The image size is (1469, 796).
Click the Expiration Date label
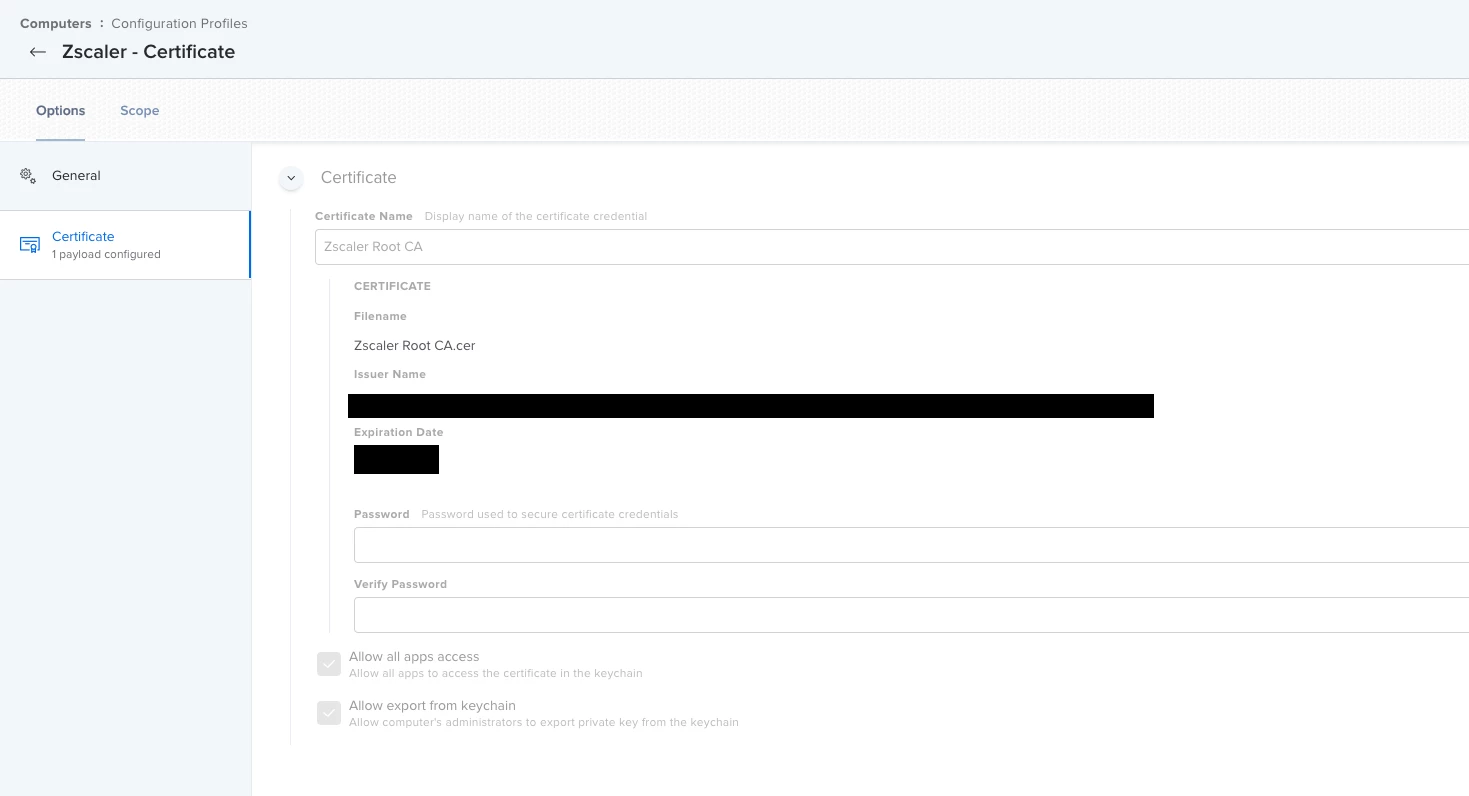click(398, 432)
